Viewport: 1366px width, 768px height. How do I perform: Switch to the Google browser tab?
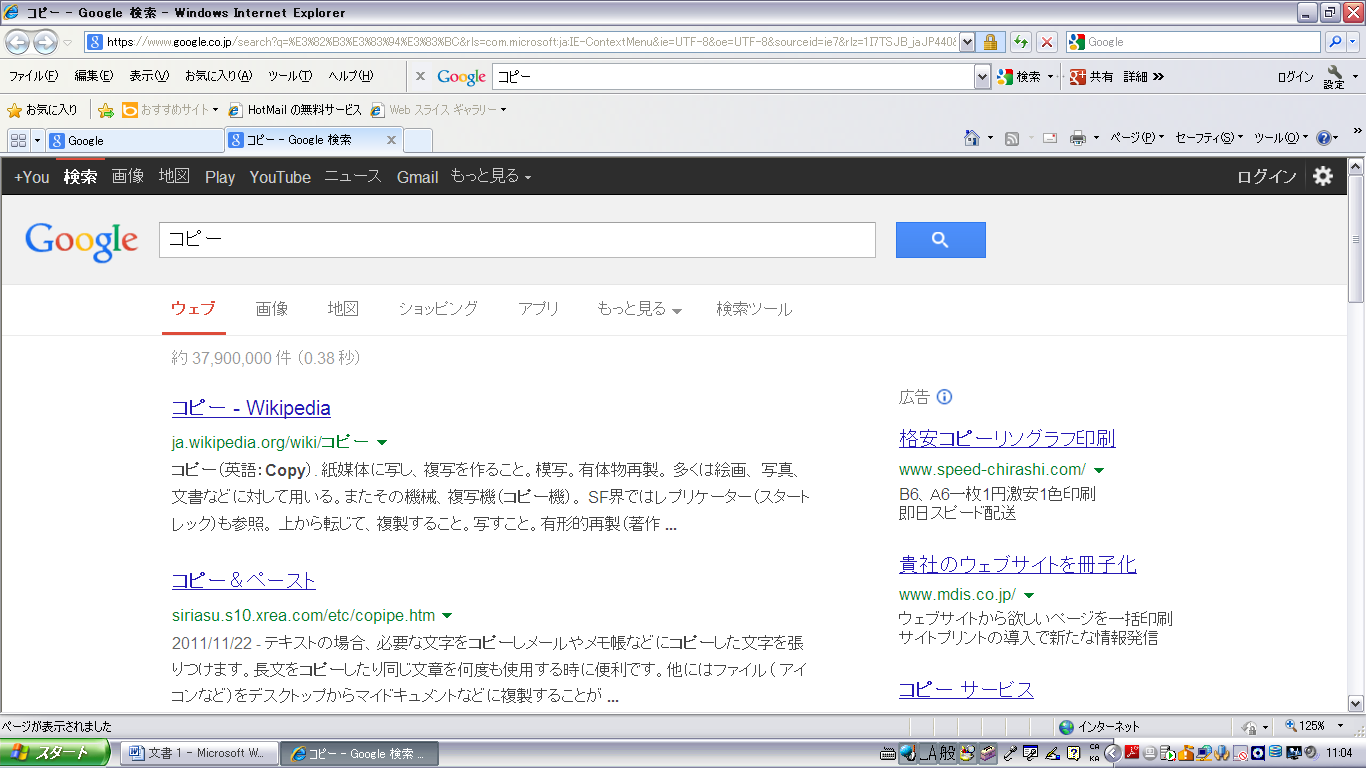(x=135, y=141)
